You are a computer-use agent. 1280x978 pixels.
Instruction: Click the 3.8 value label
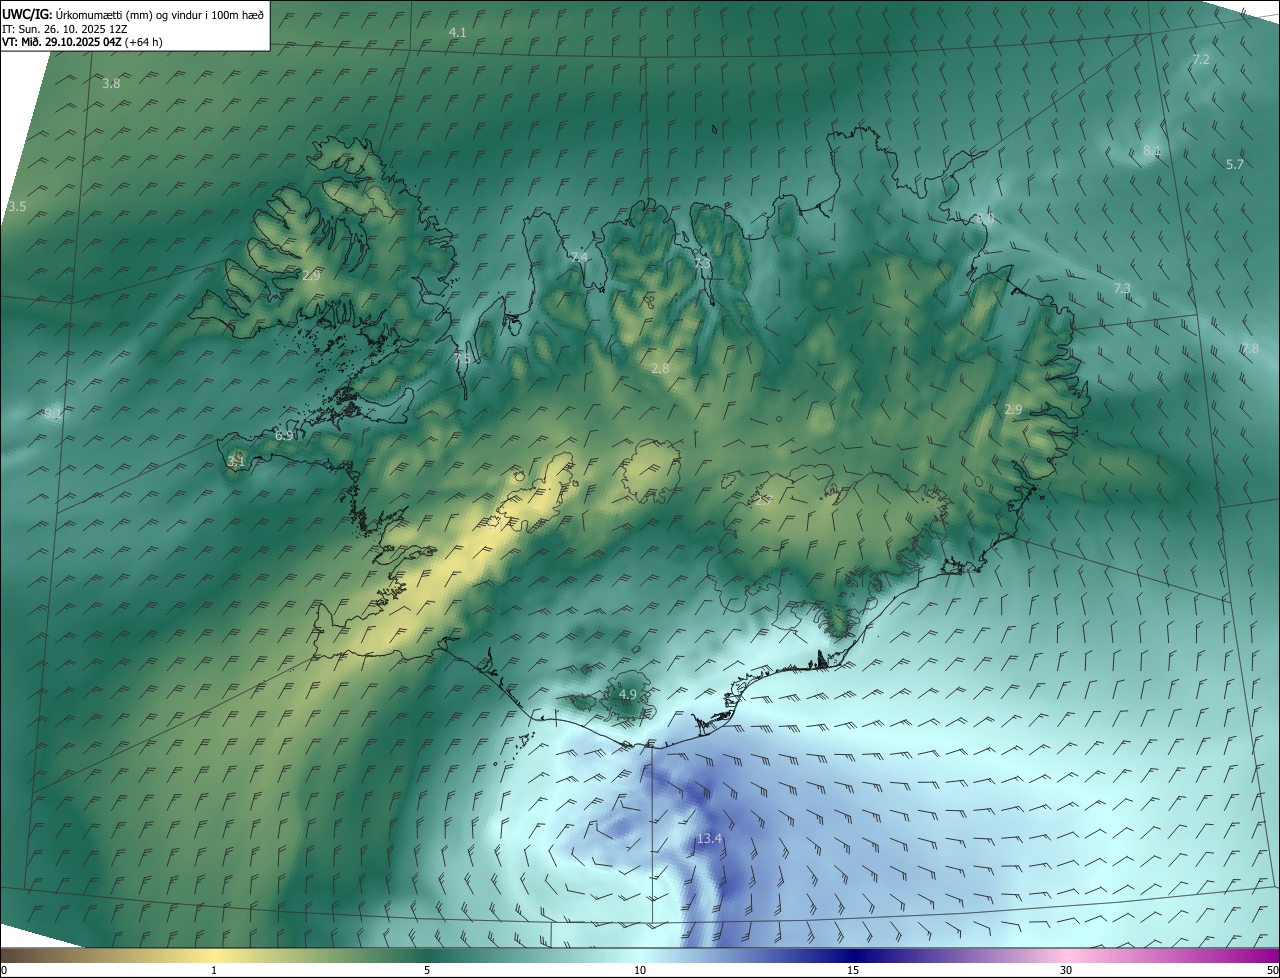(x=111, y=84)
